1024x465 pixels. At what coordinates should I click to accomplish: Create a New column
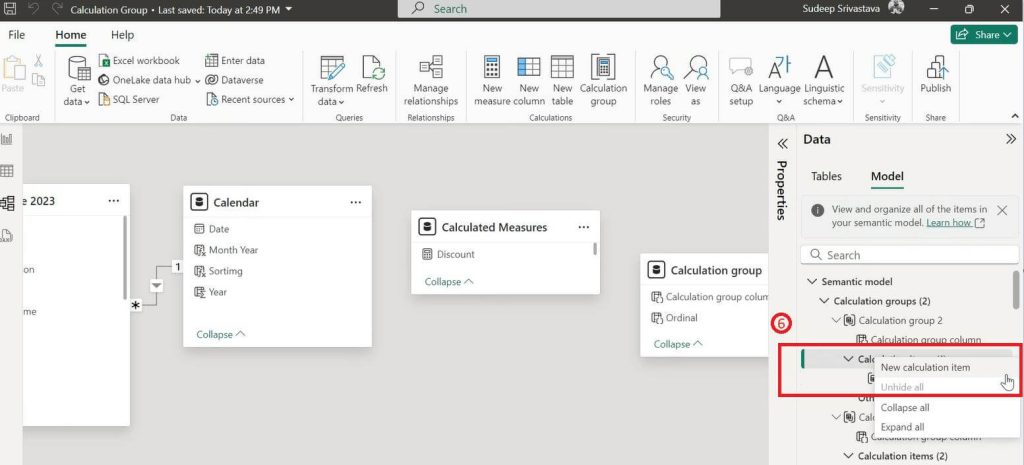529,82
